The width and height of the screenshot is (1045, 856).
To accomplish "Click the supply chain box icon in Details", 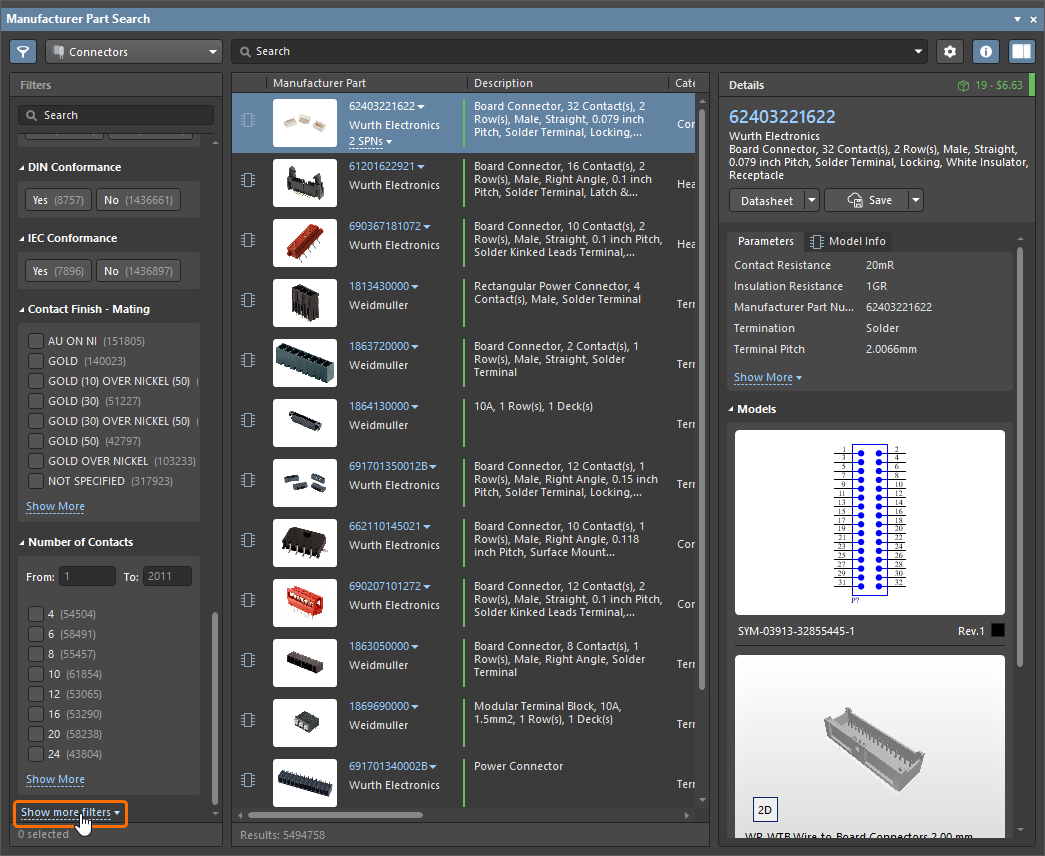I will coord(962,86).
